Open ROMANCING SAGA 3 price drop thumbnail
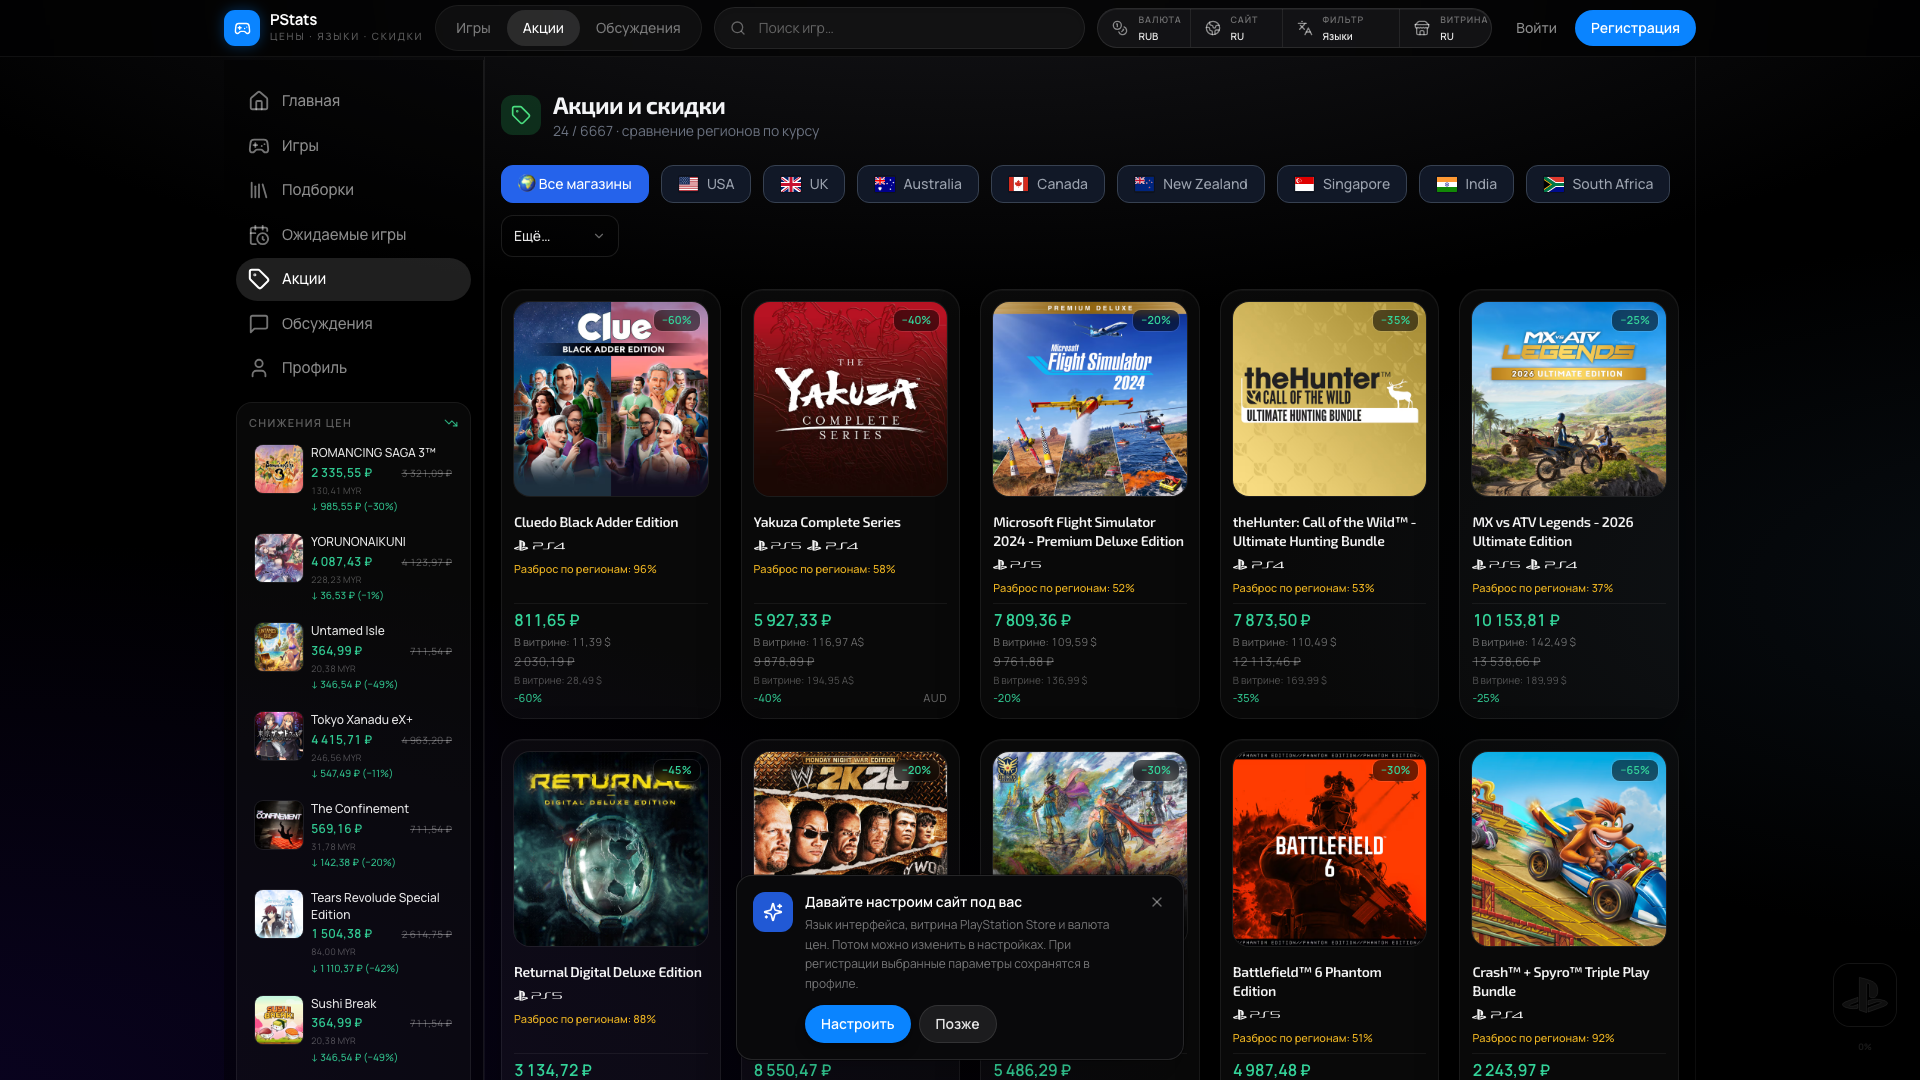1920x1080 pixels. coord(279,469)
